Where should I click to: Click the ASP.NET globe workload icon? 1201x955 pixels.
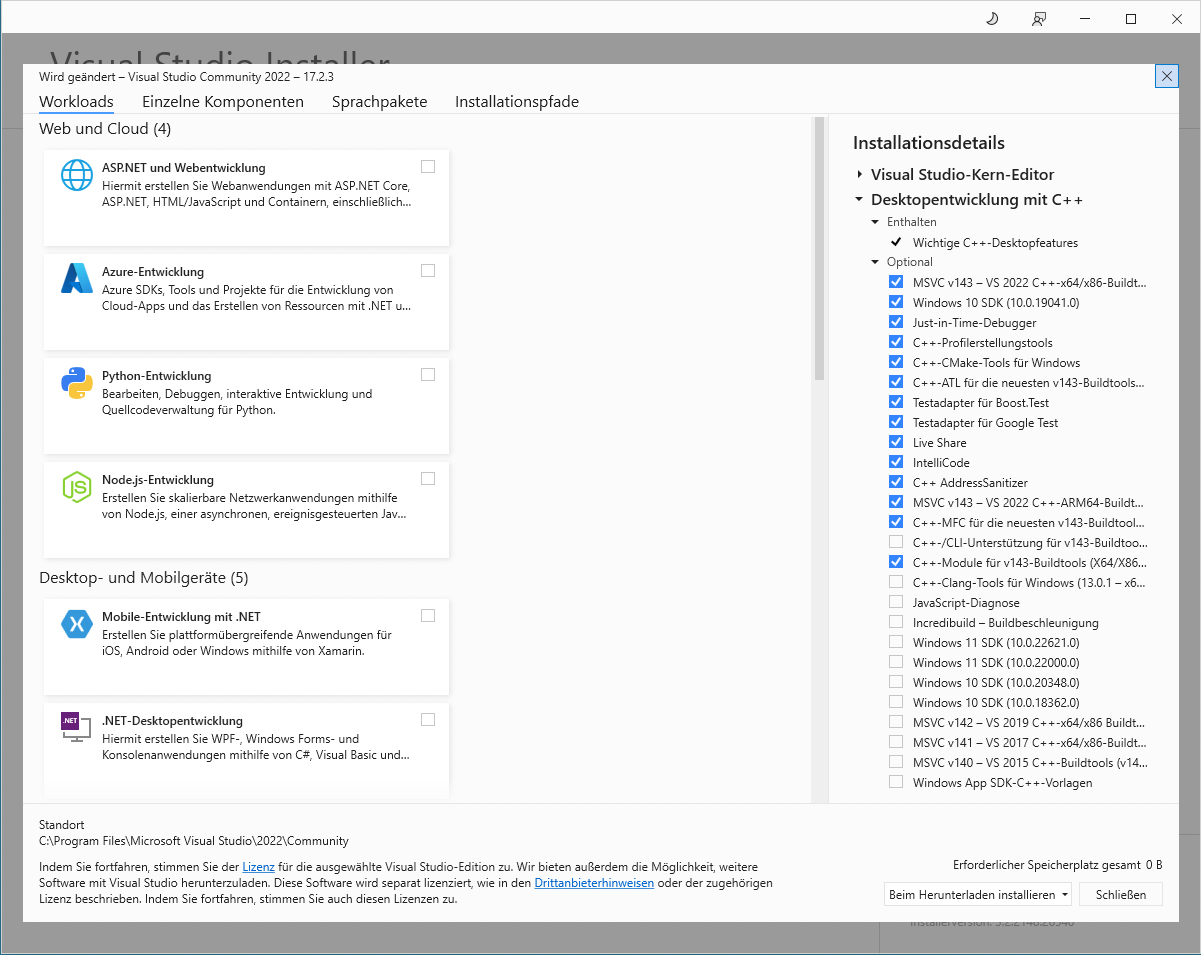pyautogui.click(x=77, y=175)
